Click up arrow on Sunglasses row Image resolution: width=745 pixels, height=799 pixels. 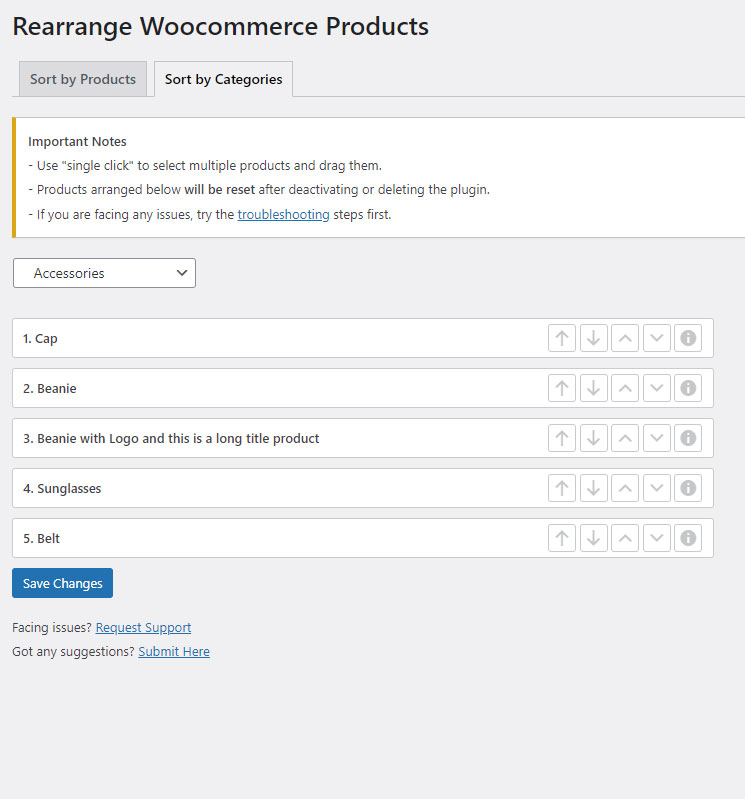click(562, 488)
